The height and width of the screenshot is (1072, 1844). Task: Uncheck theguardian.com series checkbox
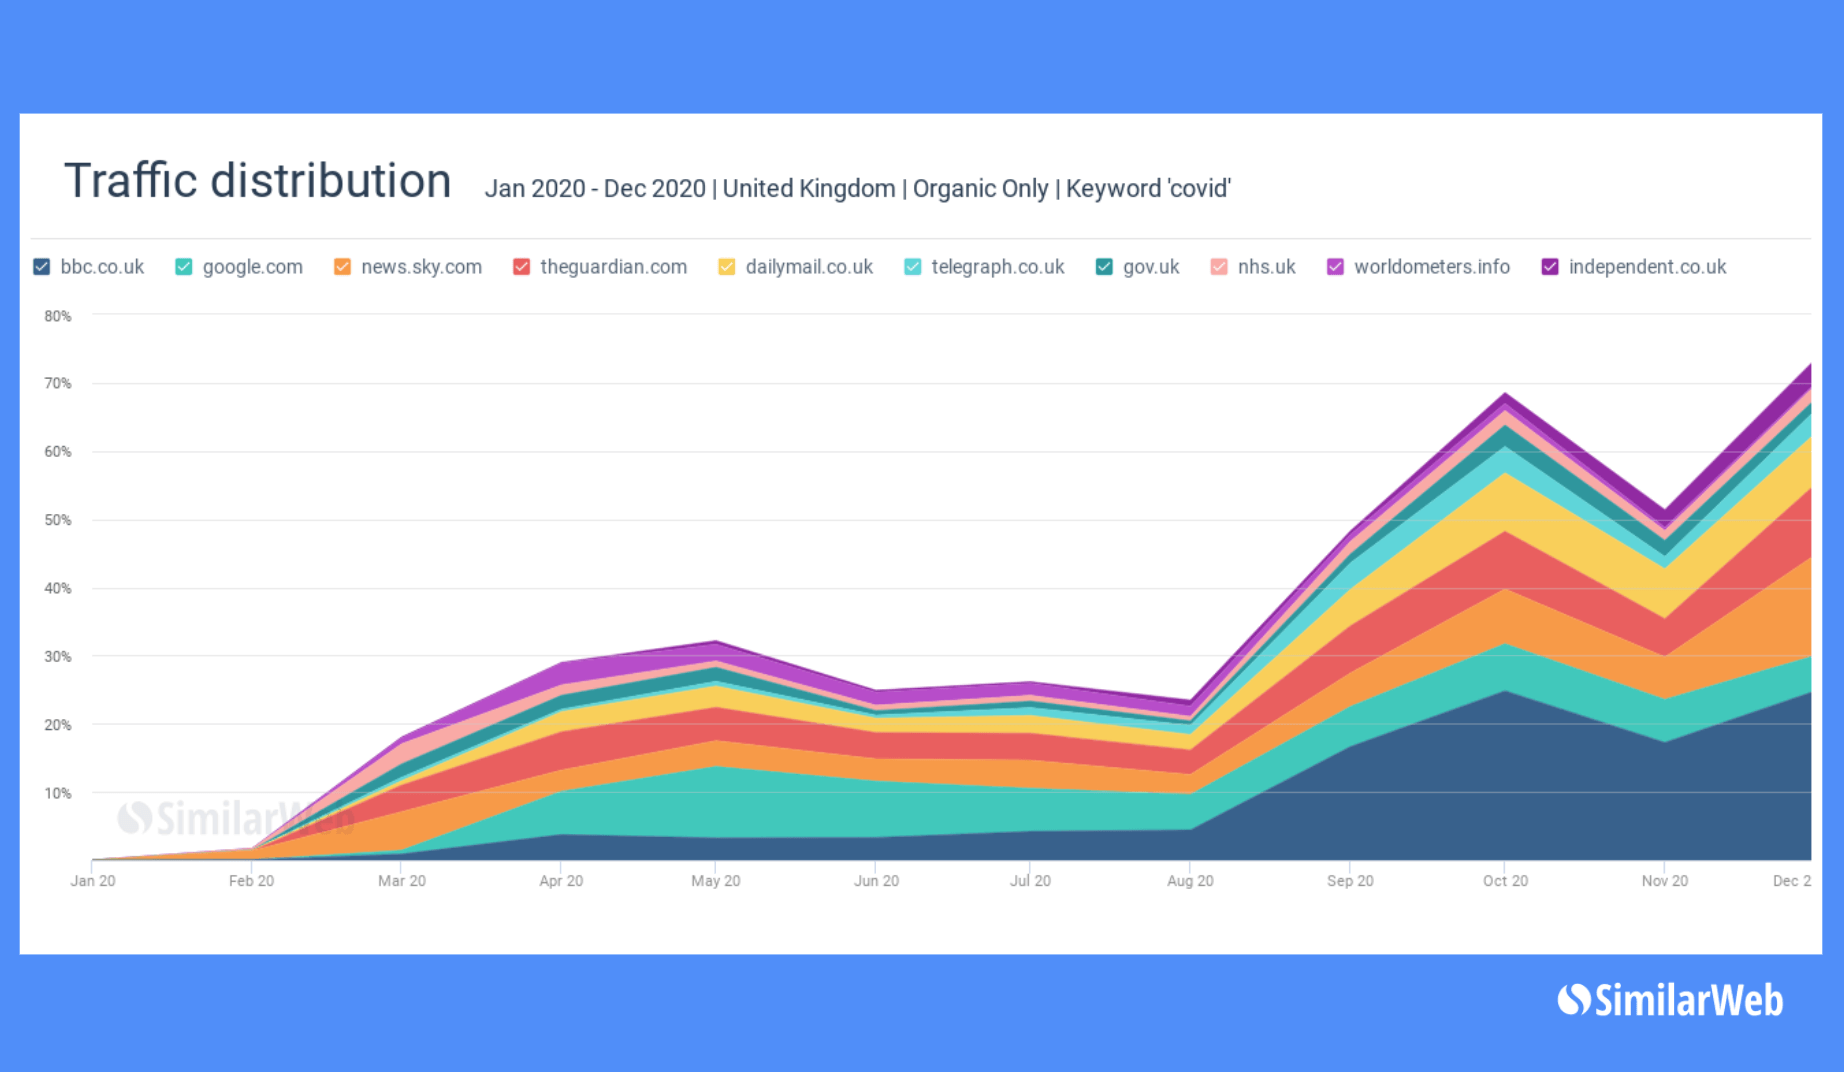tap(521, 267)
